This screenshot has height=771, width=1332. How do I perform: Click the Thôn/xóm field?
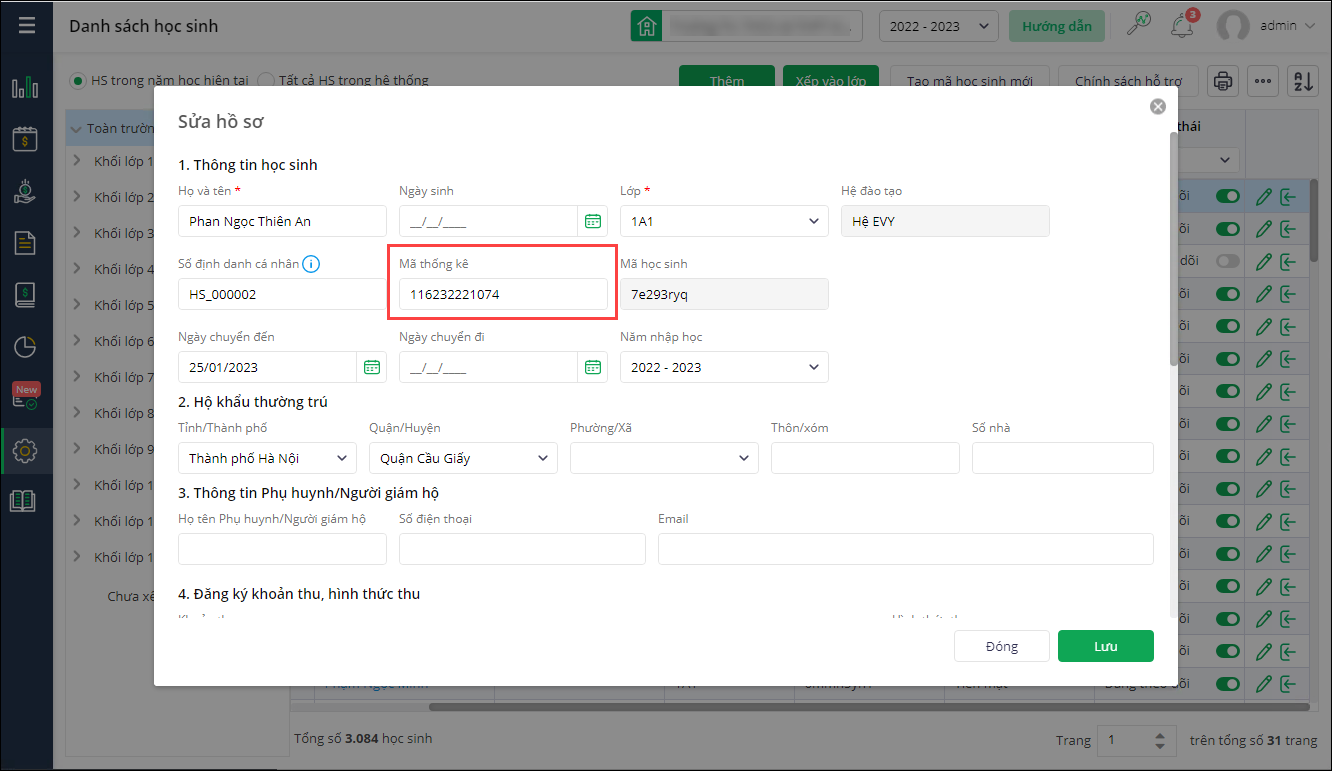[865, 458]
